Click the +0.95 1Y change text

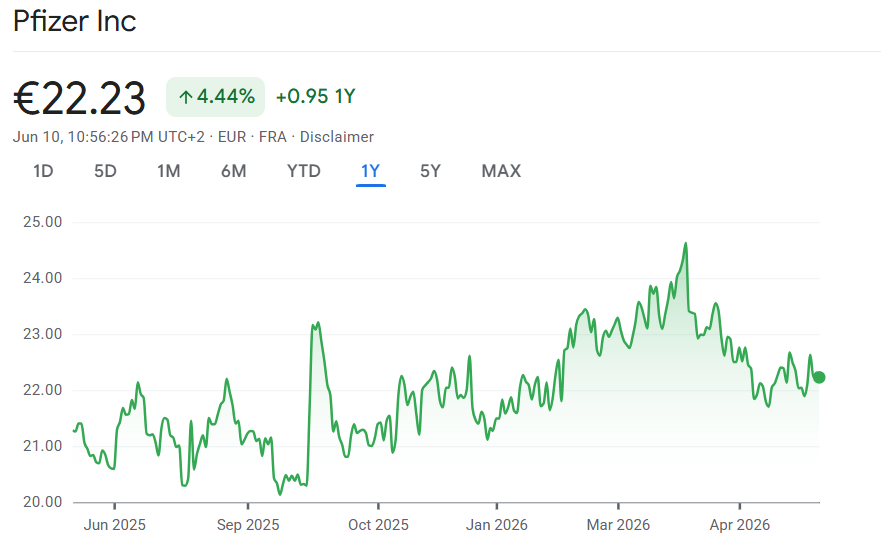point(315,97)
